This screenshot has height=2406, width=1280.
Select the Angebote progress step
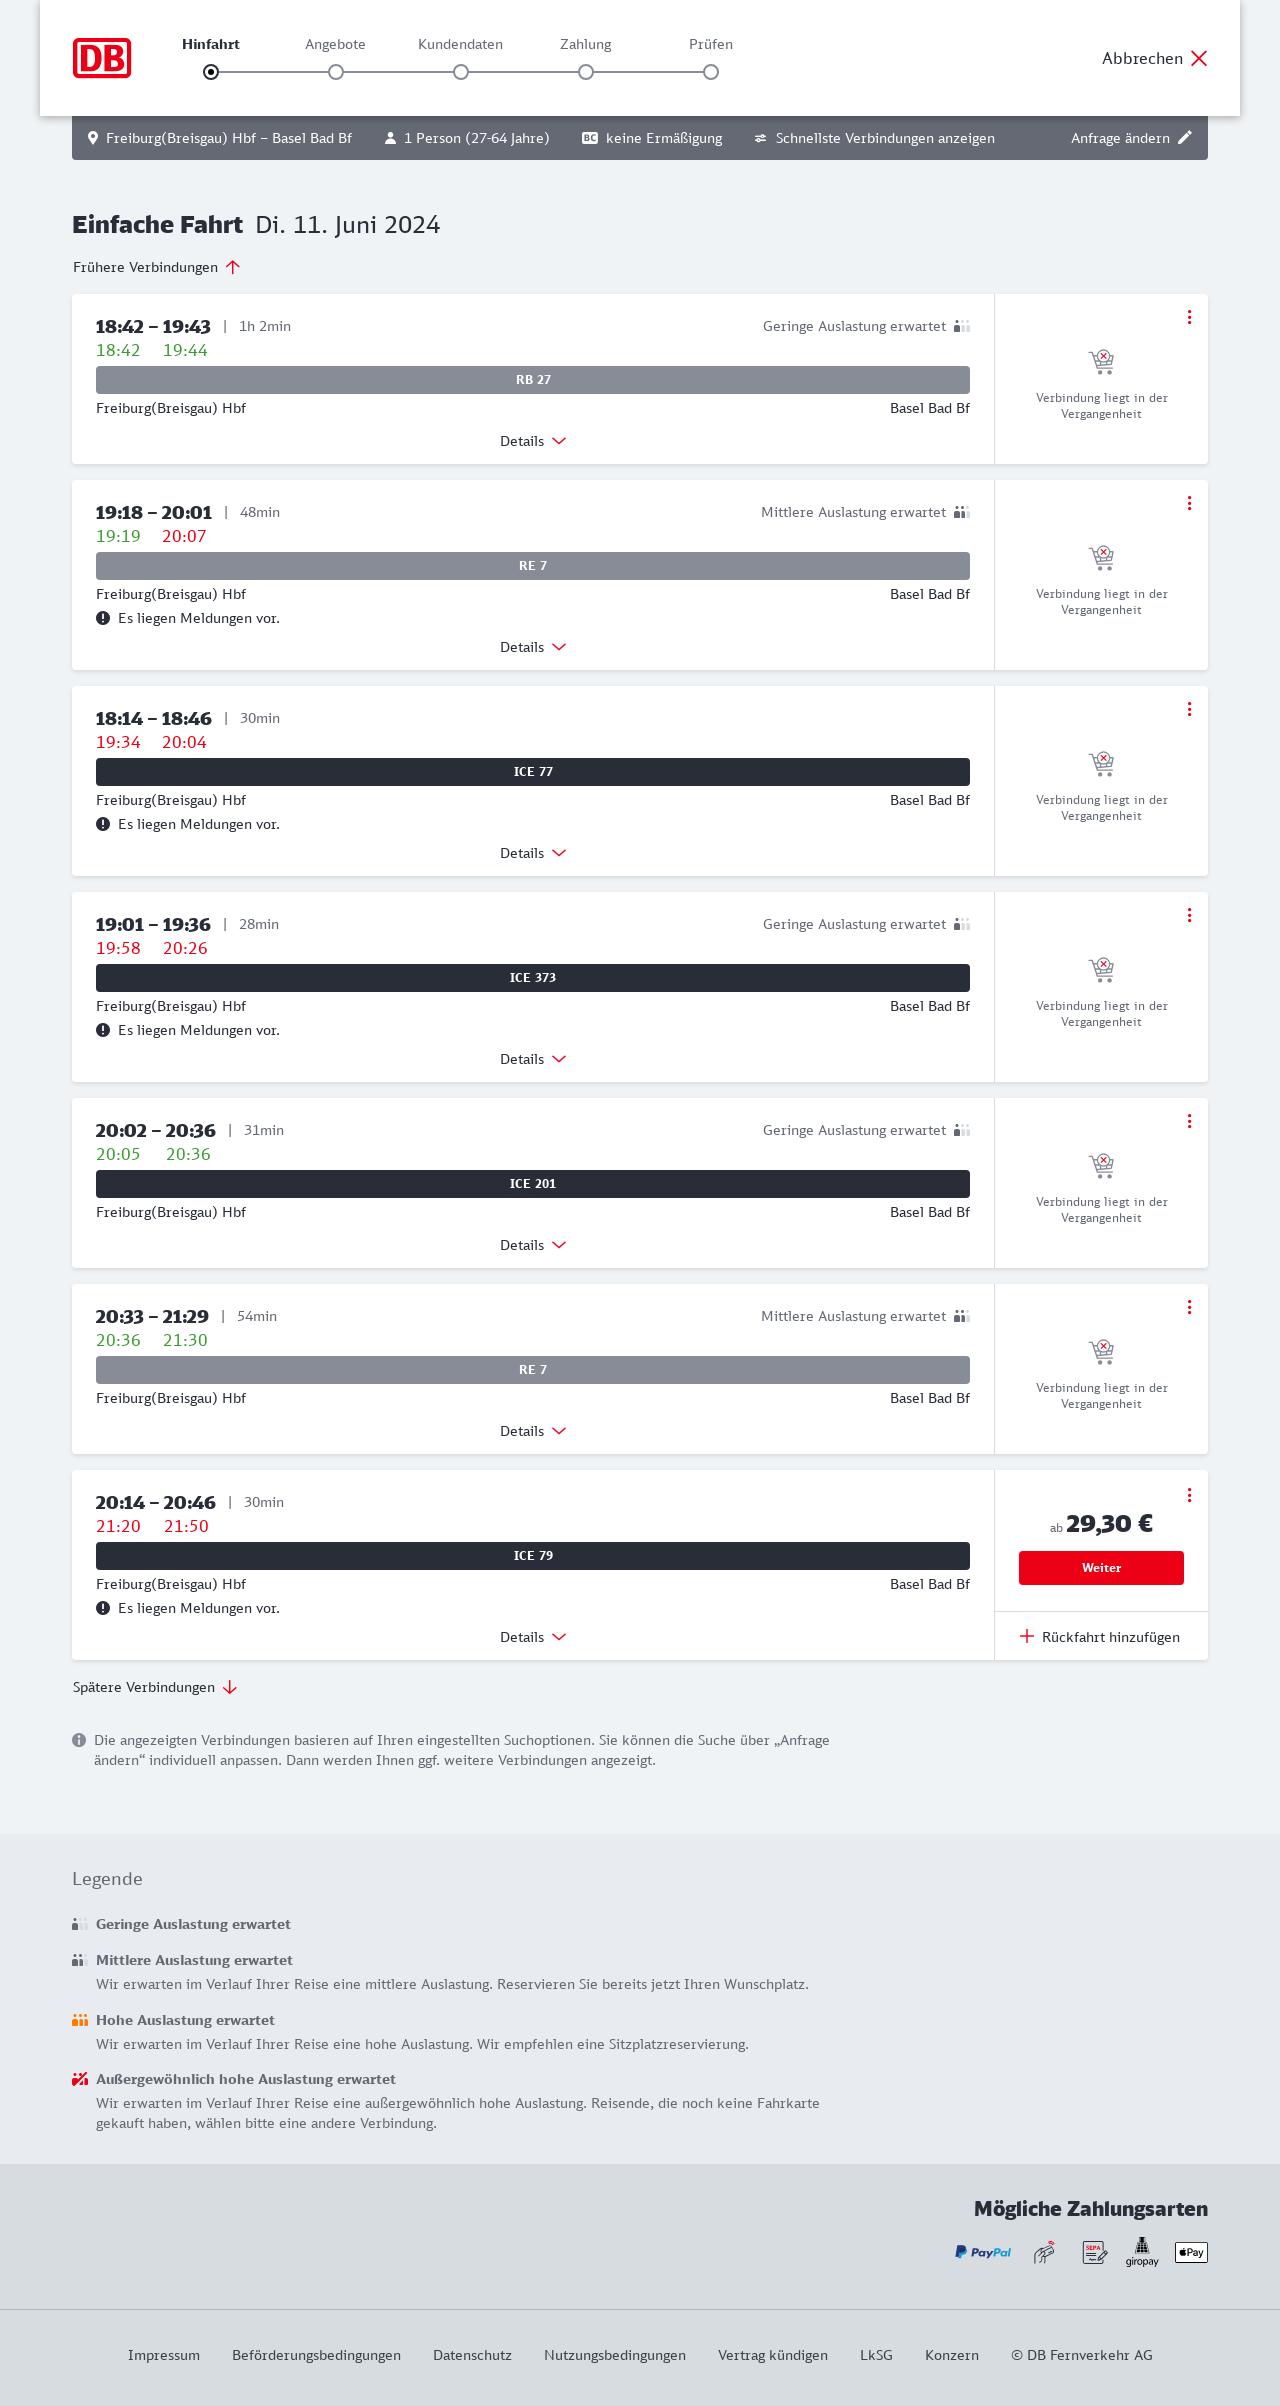point(336,72)
